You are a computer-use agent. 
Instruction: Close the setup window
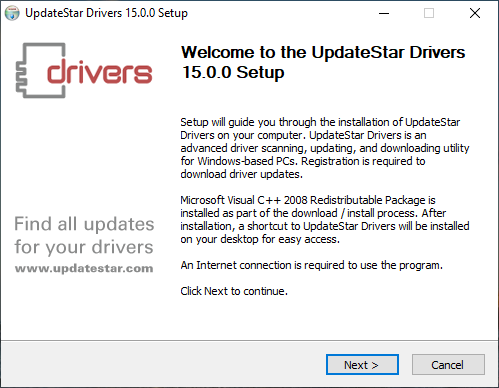tap(475, 13)
